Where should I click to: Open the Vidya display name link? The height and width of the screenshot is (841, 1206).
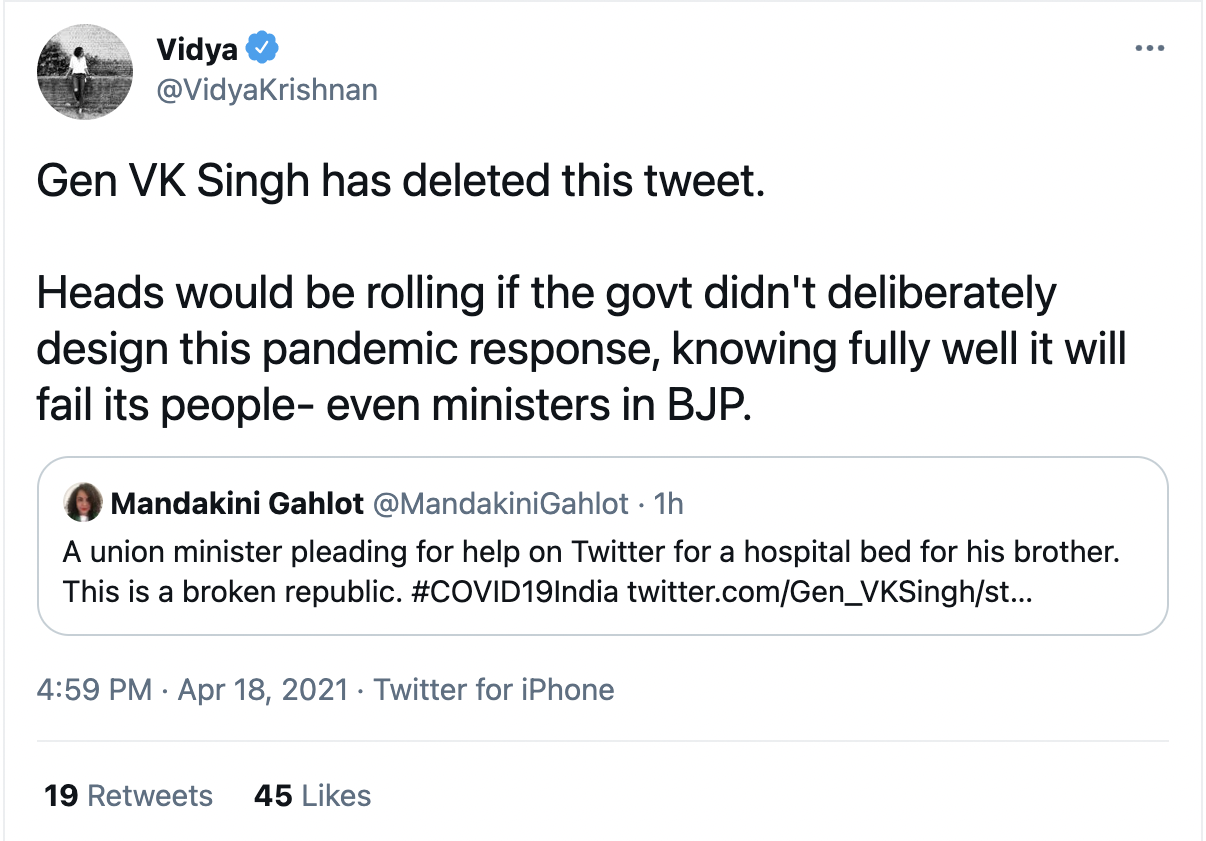[197, 48]
